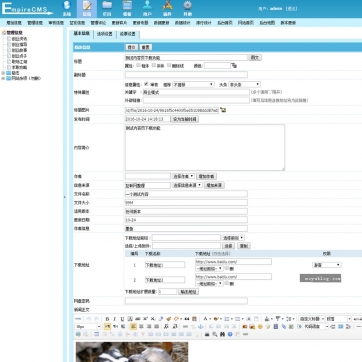Tick the 删 checkbox for download row 2
This screenshot has height=362, width=362.
pos(227,283)
